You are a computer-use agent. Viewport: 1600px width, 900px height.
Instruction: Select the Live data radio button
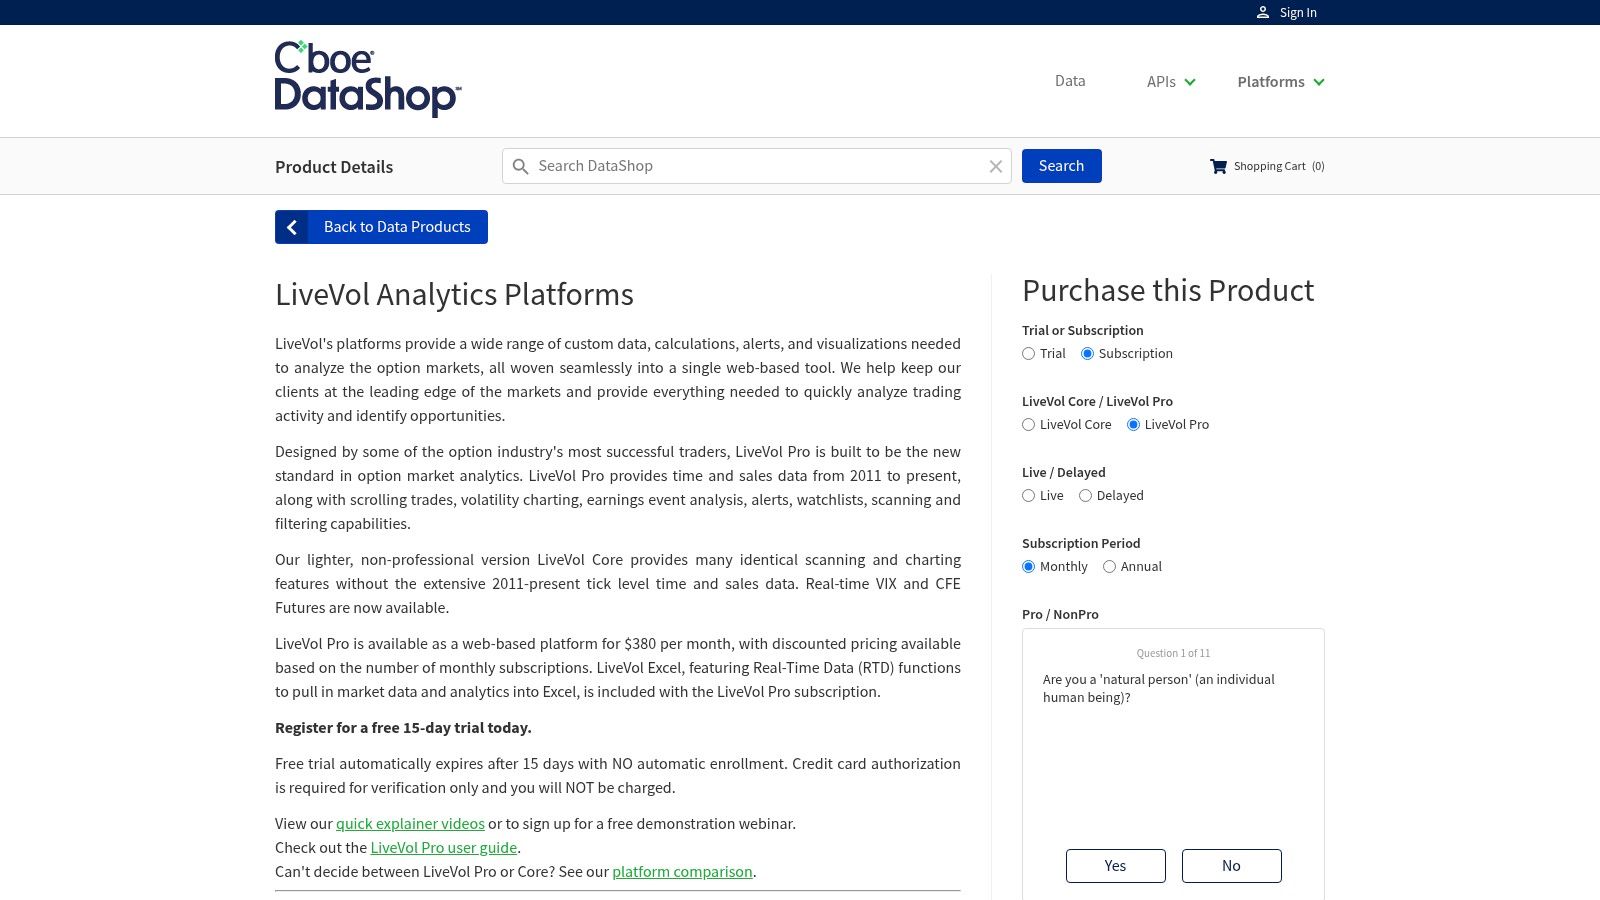[1028, 496]
